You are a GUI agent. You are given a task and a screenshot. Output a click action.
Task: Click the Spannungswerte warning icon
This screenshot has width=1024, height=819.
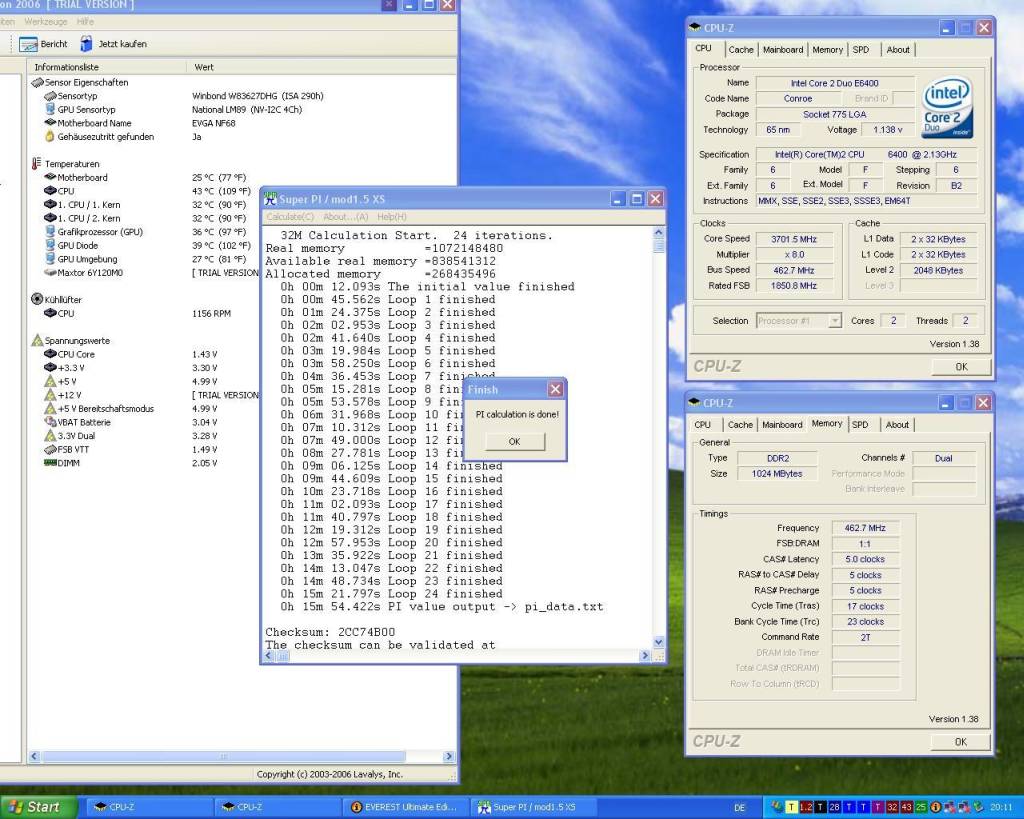pyautogui.click(x=37, y=340)
